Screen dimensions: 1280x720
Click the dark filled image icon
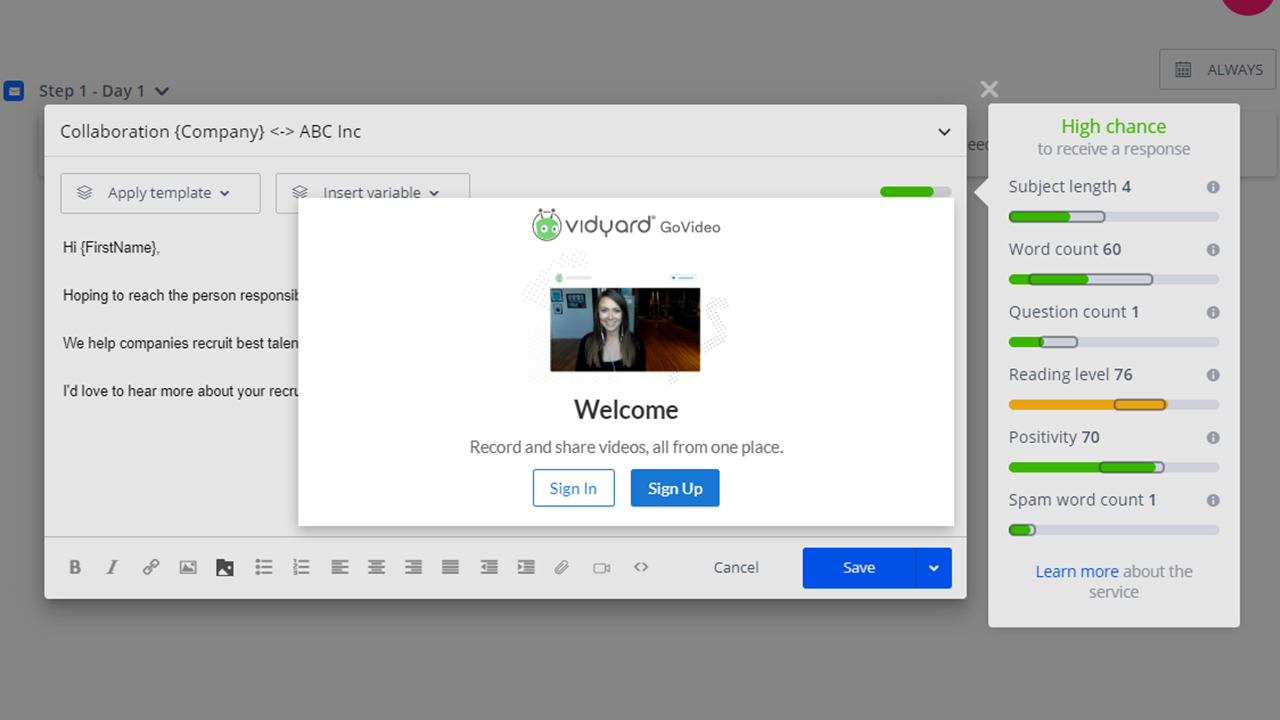coord(225,567)
